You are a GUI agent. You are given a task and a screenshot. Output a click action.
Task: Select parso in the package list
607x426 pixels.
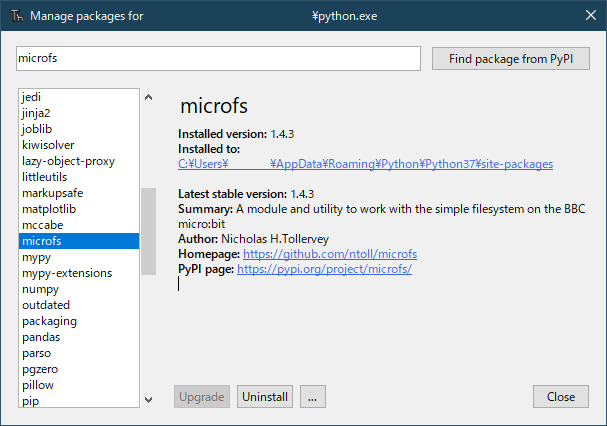tap(79, 353)
